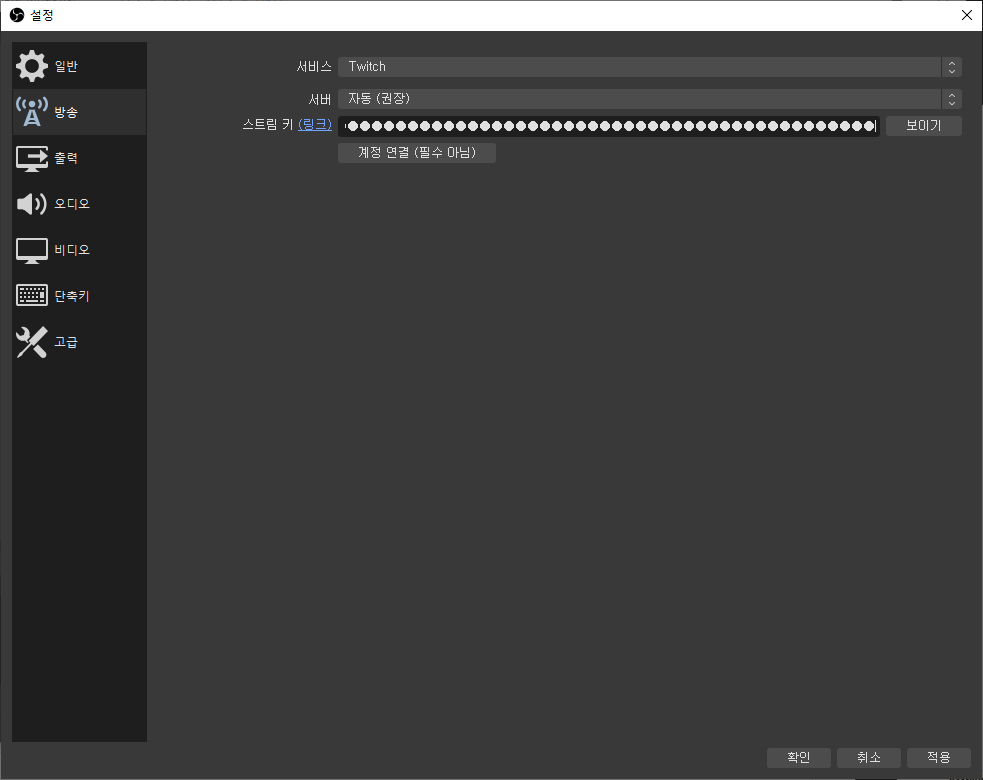Click 계정 연결 (필수 아님) button

point(417,153)
